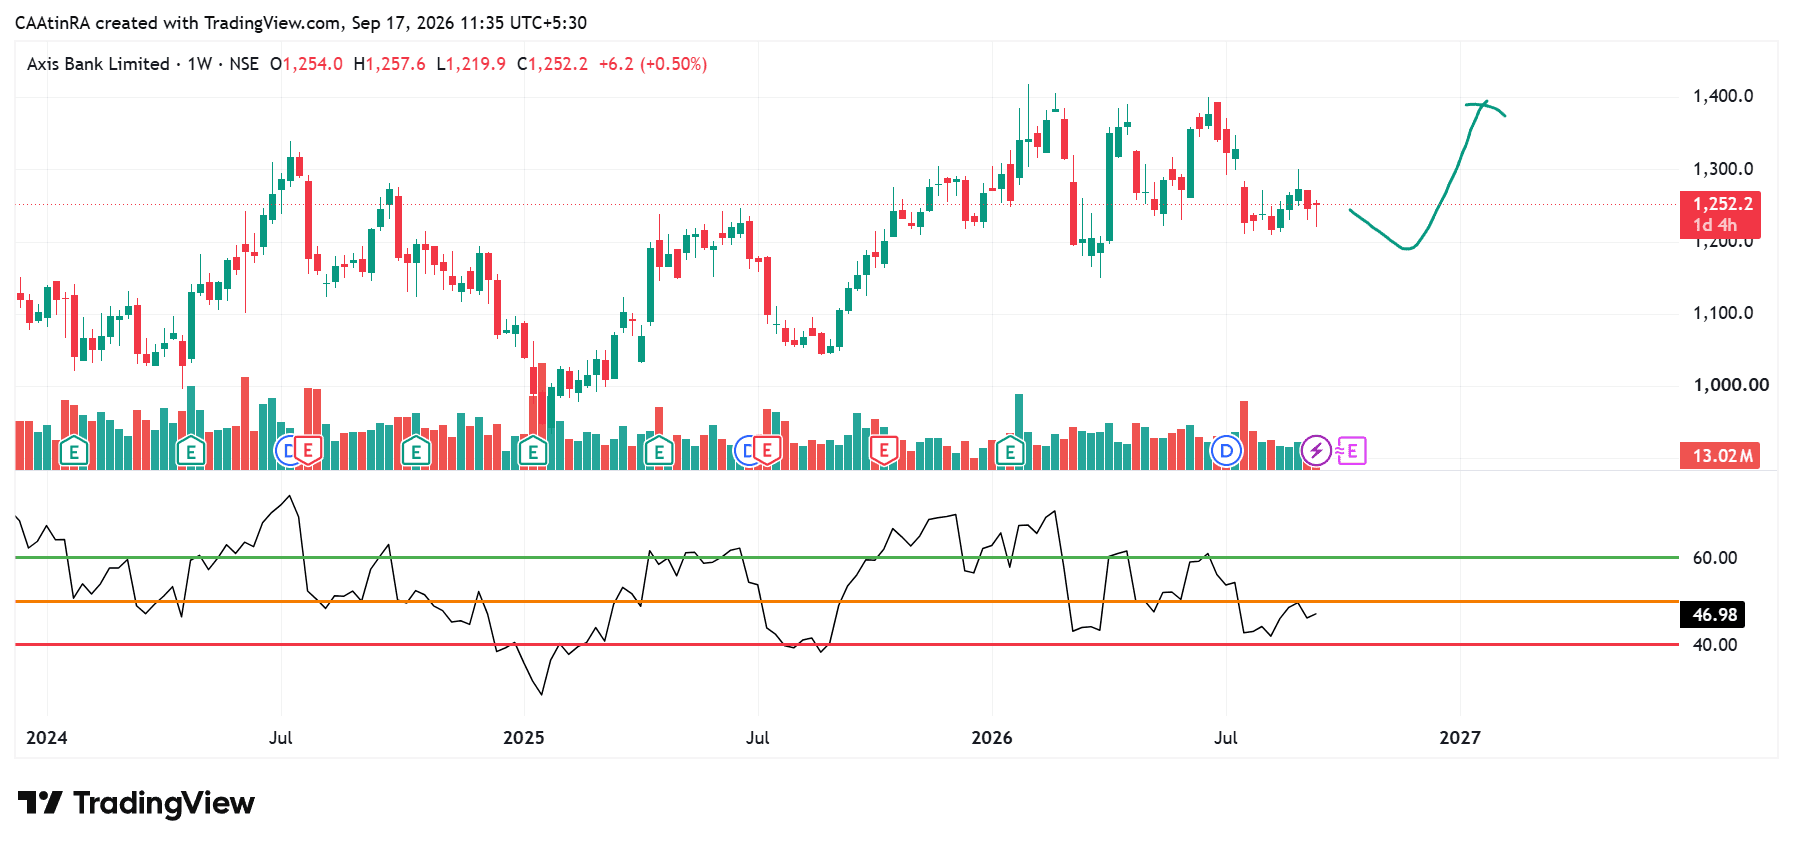Click the 40.00 RSI axis label
This screenshot has width=1793, height=848.
tap(1715, 645)
